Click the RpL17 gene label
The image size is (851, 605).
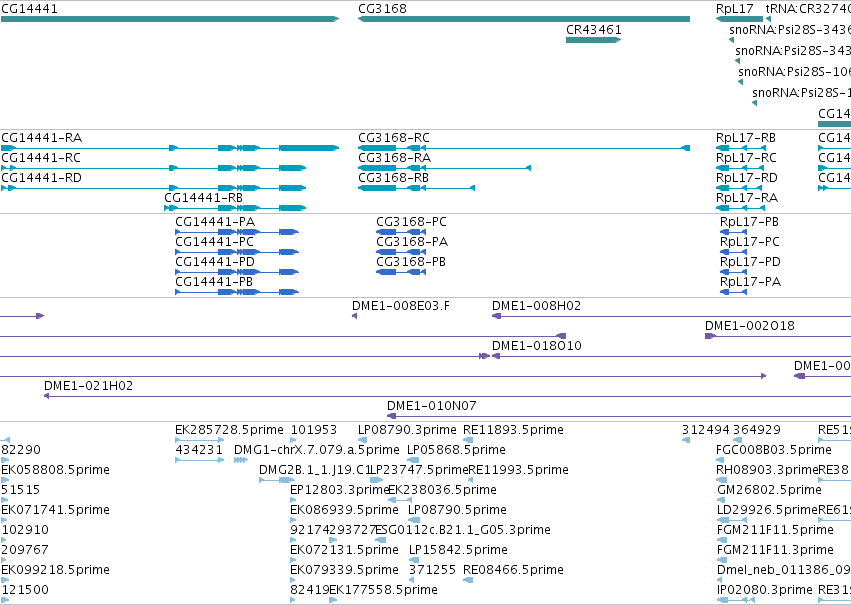[x=734, y=9]
